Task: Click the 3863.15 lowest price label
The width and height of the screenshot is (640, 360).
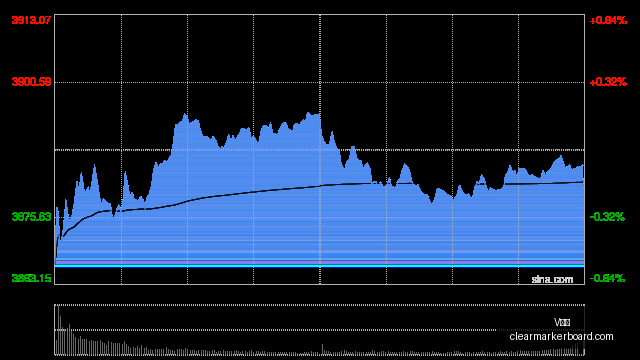Action: pos(31,278)
